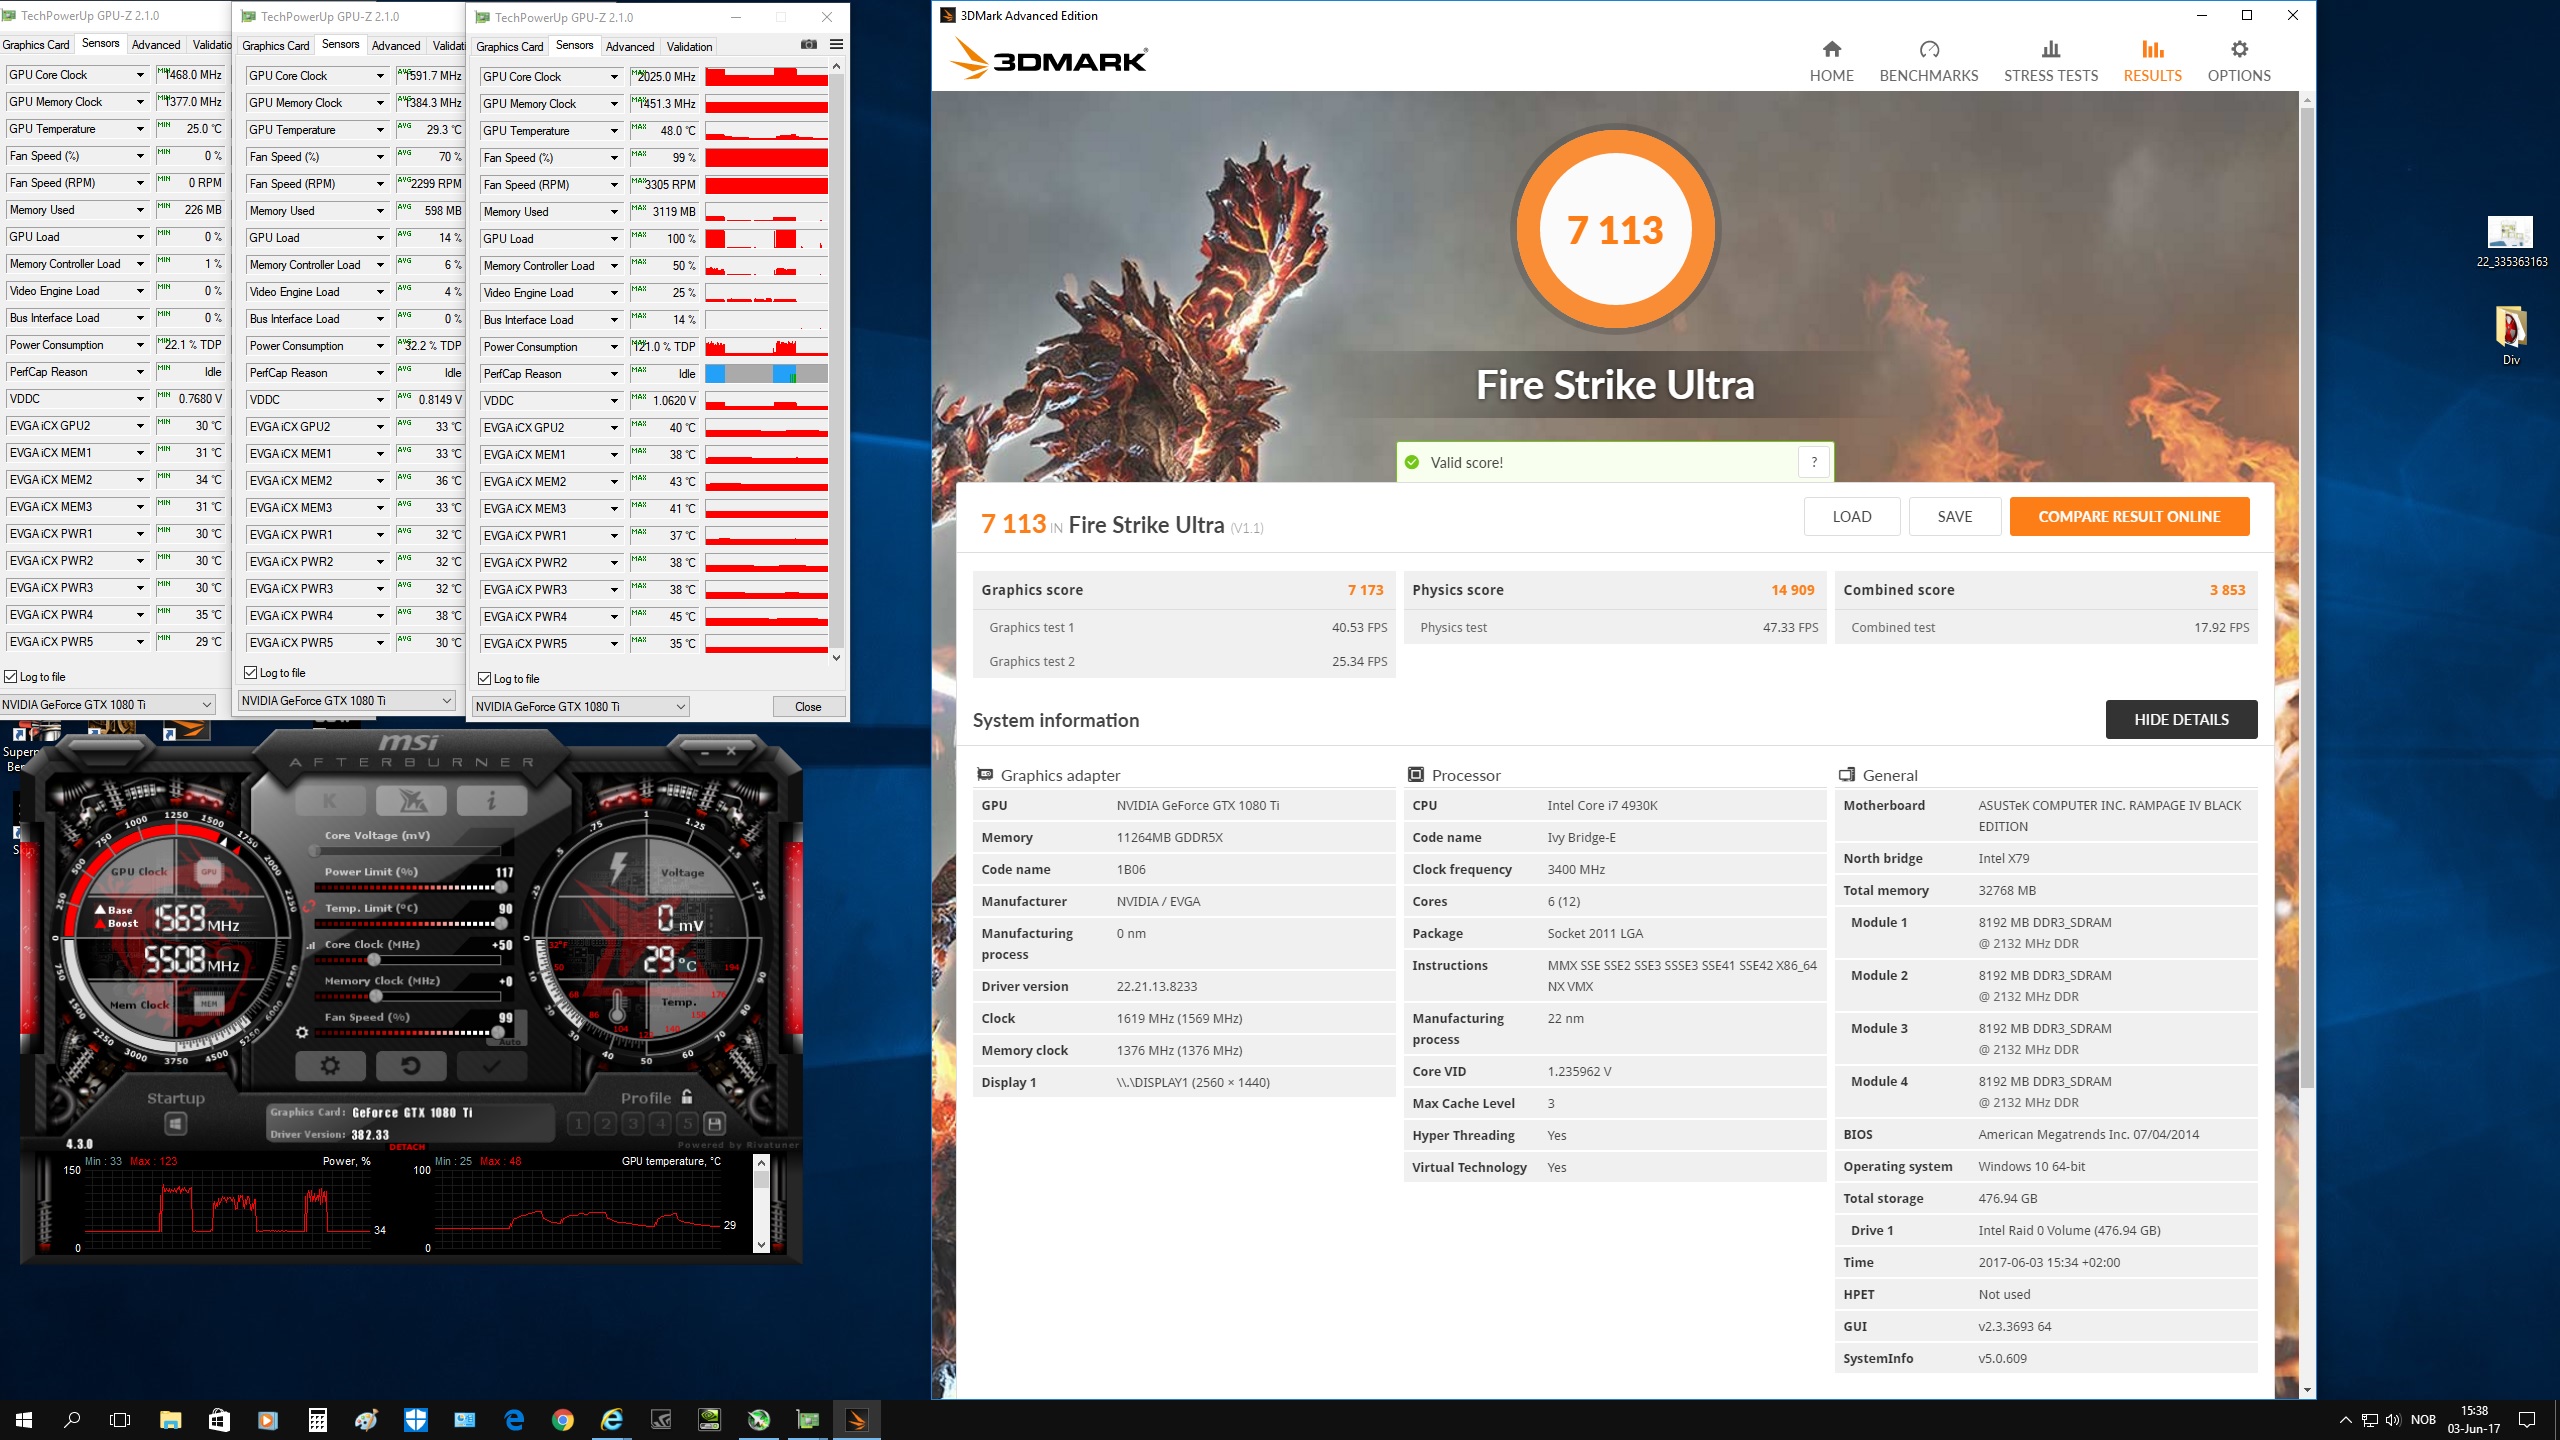The image size is (2560, 1440).
Task: Open the Afterburner information (i) button
Action: point(491,800)
